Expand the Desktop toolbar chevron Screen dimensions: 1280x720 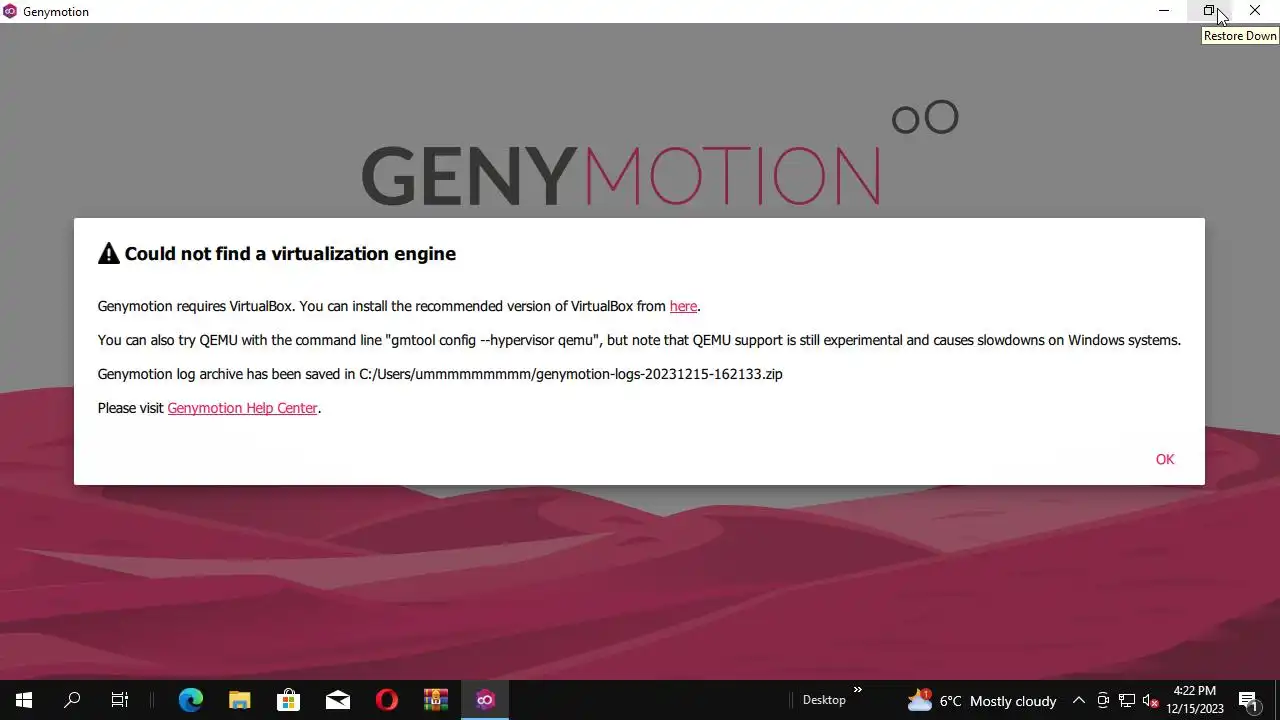[857, 690]
